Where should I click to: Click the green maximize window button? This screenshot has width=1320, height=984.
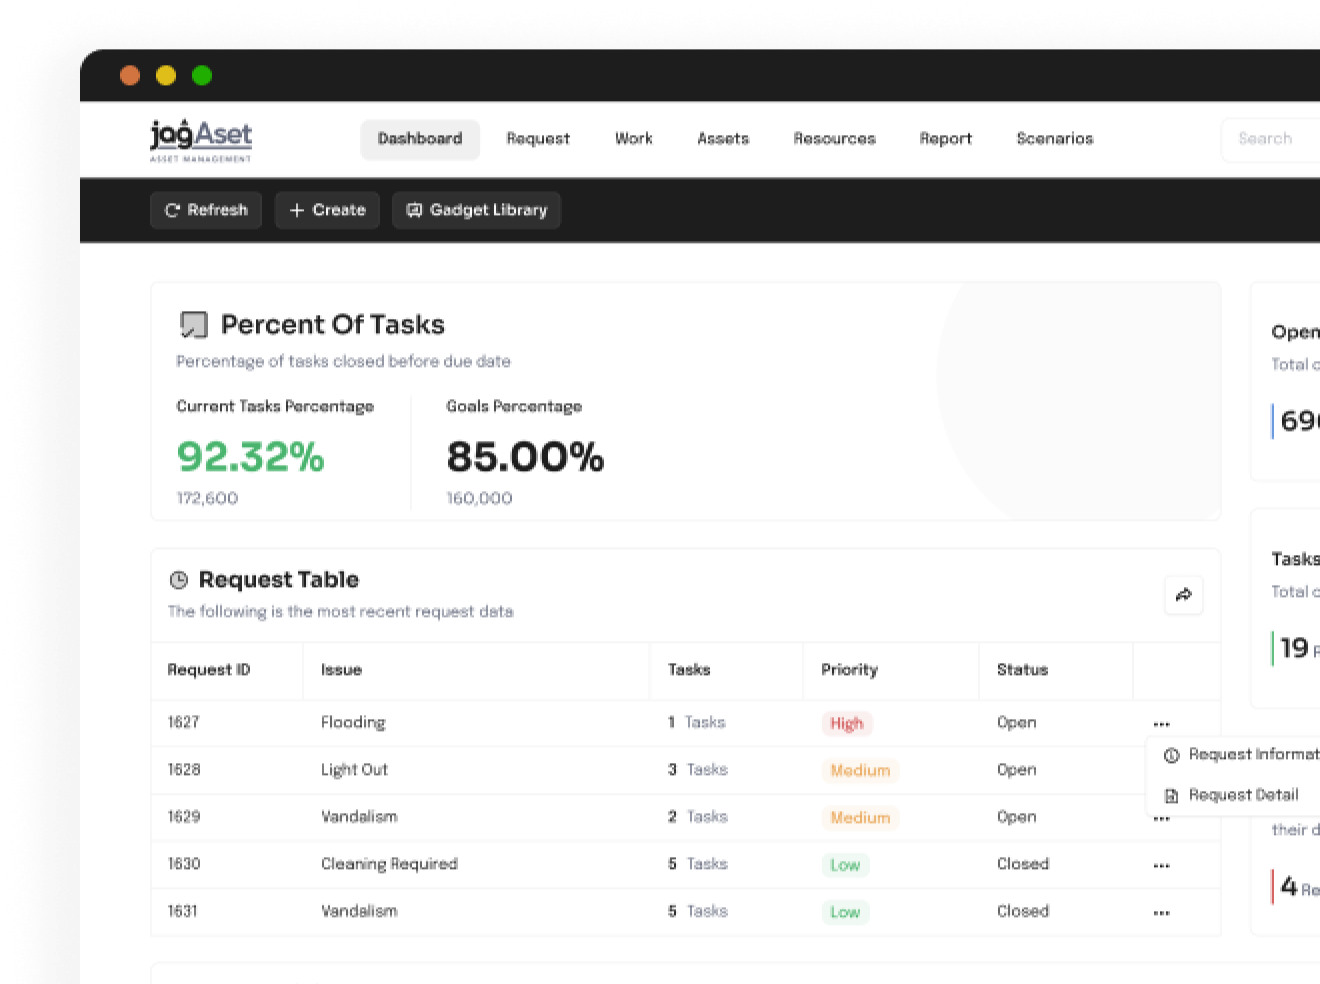pos(202,75)
